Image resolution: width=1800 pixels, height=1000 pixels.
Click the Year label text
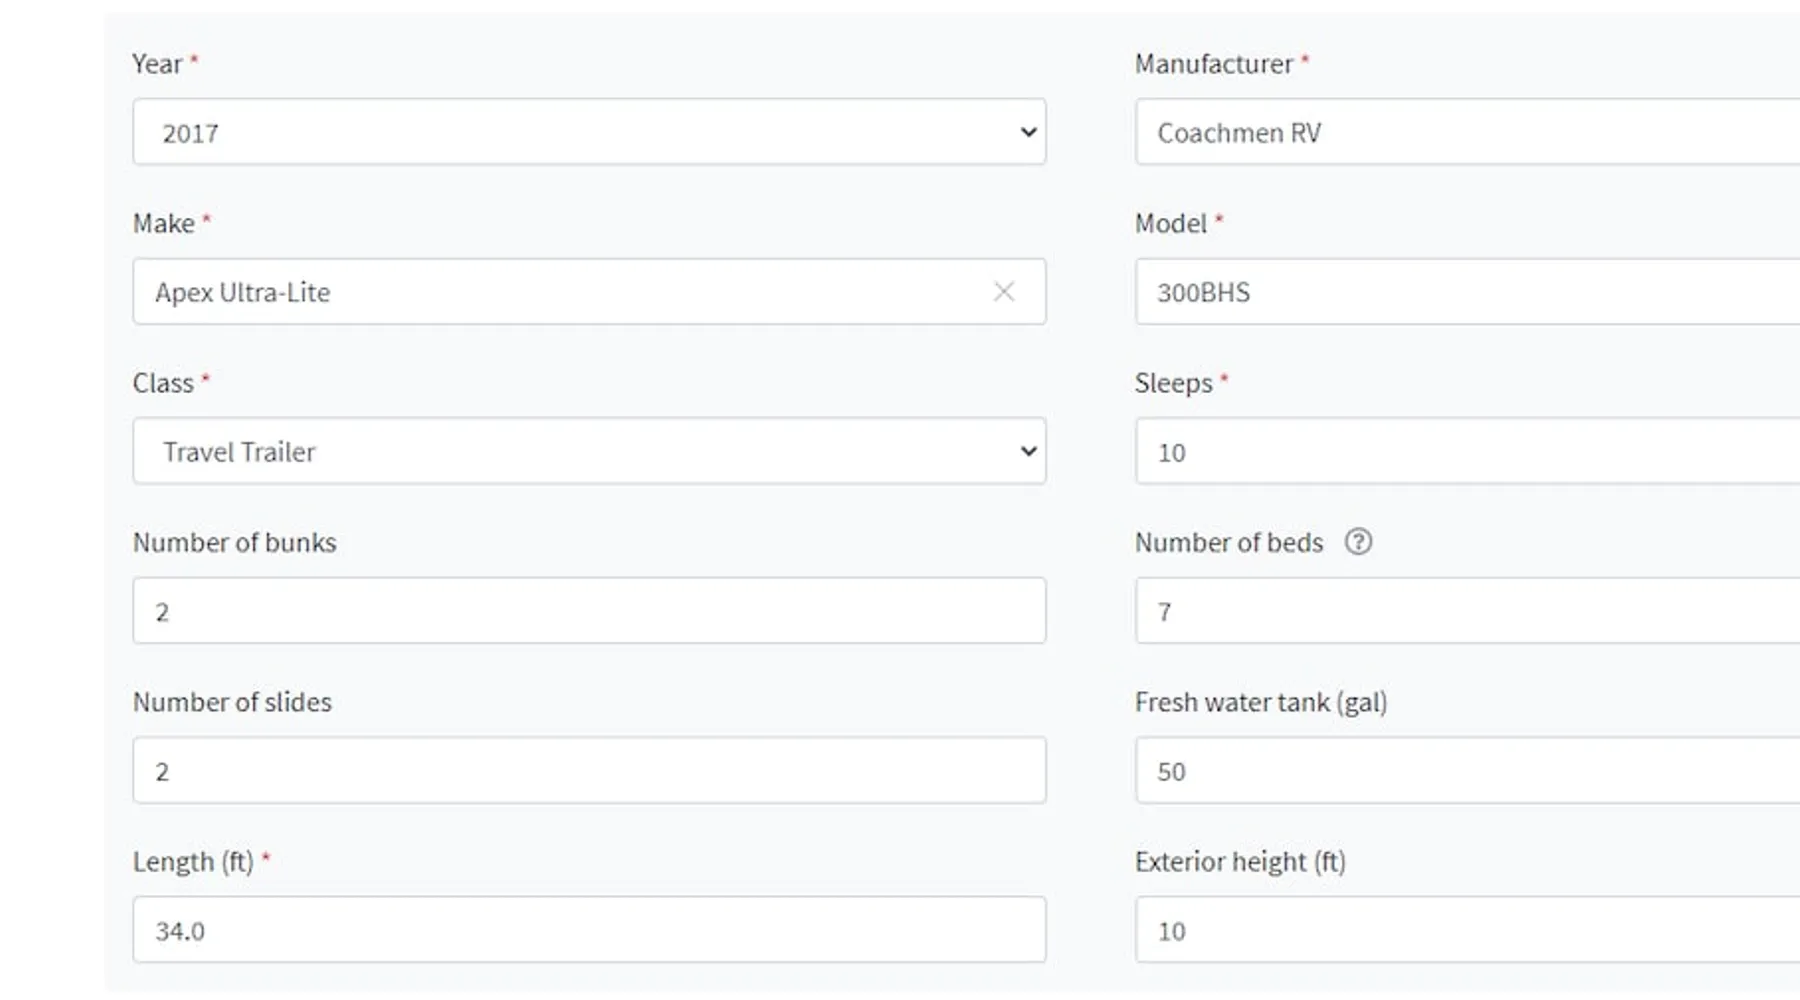(157, 64)
